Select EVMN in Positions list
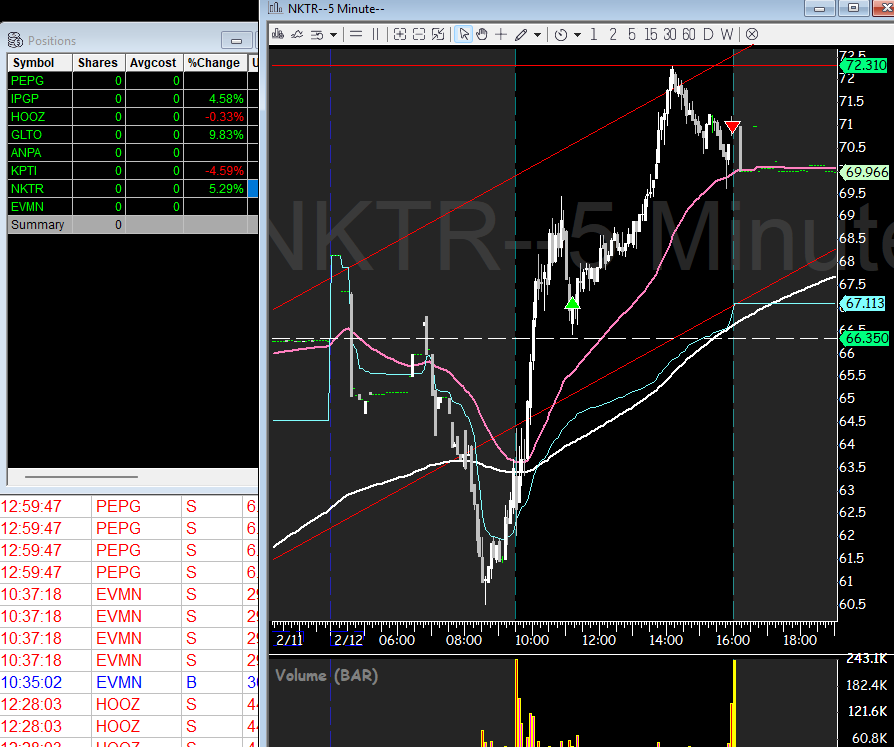The image size is (894, 747). point(27,206)
